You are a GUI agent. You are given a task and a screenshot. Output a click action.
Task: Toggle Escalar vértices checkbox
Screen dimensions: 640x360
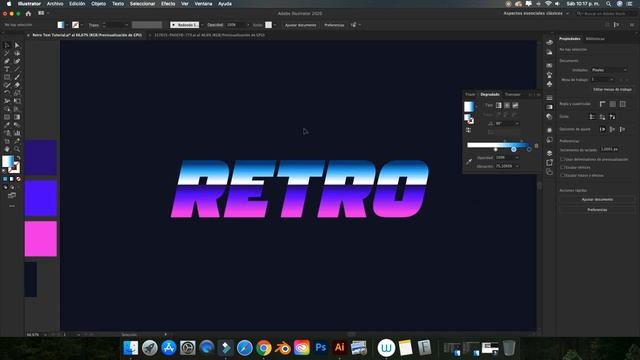coord(562,167)
